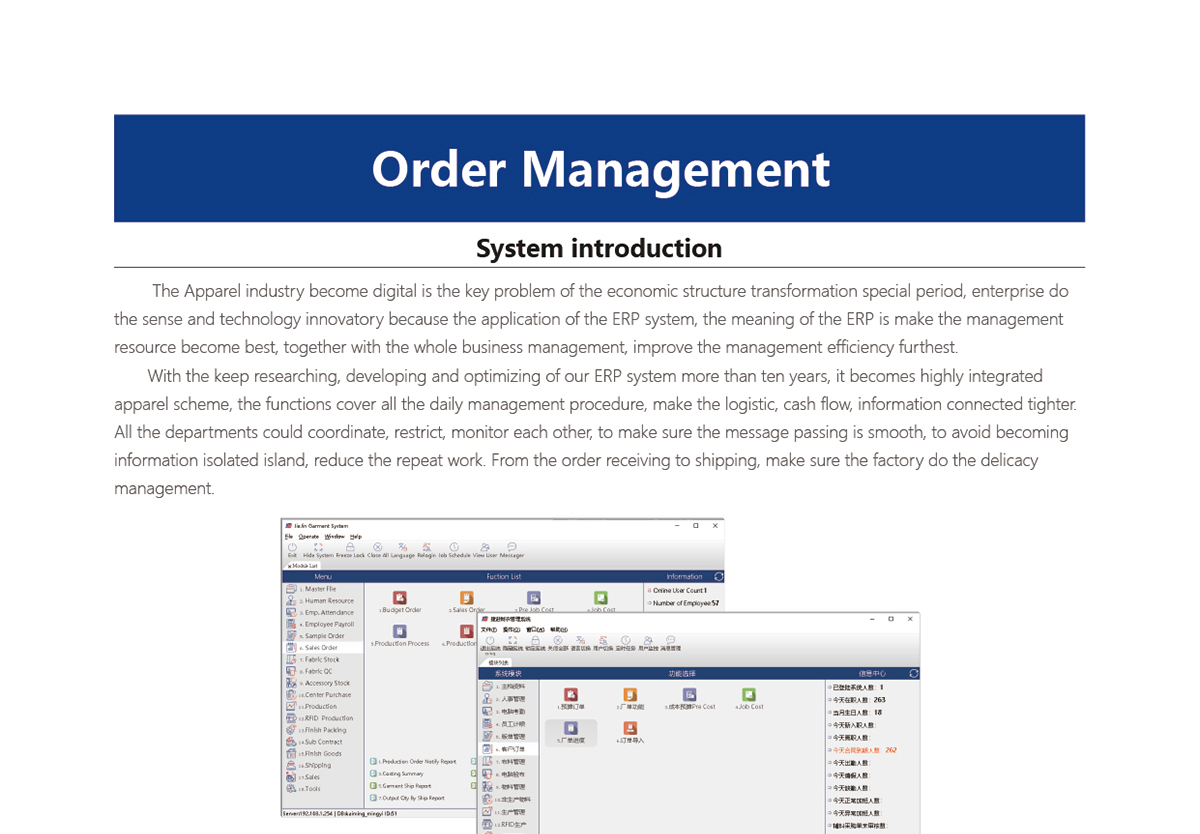This screenshot has height=834, width=1200.
Task: Click the Freeze Lock padlock icon
Action: click(350, 547)
